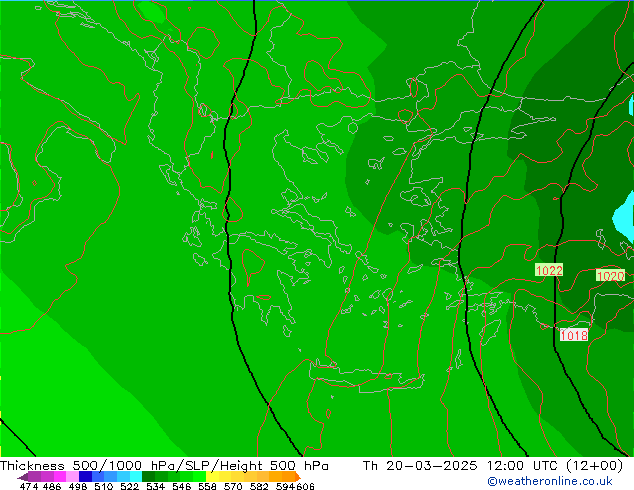Click the map title 'Thickness 500/1000 hPa/SLP/Height 500 hPa'
634x490 pixels.
click(x=164, y=466)
